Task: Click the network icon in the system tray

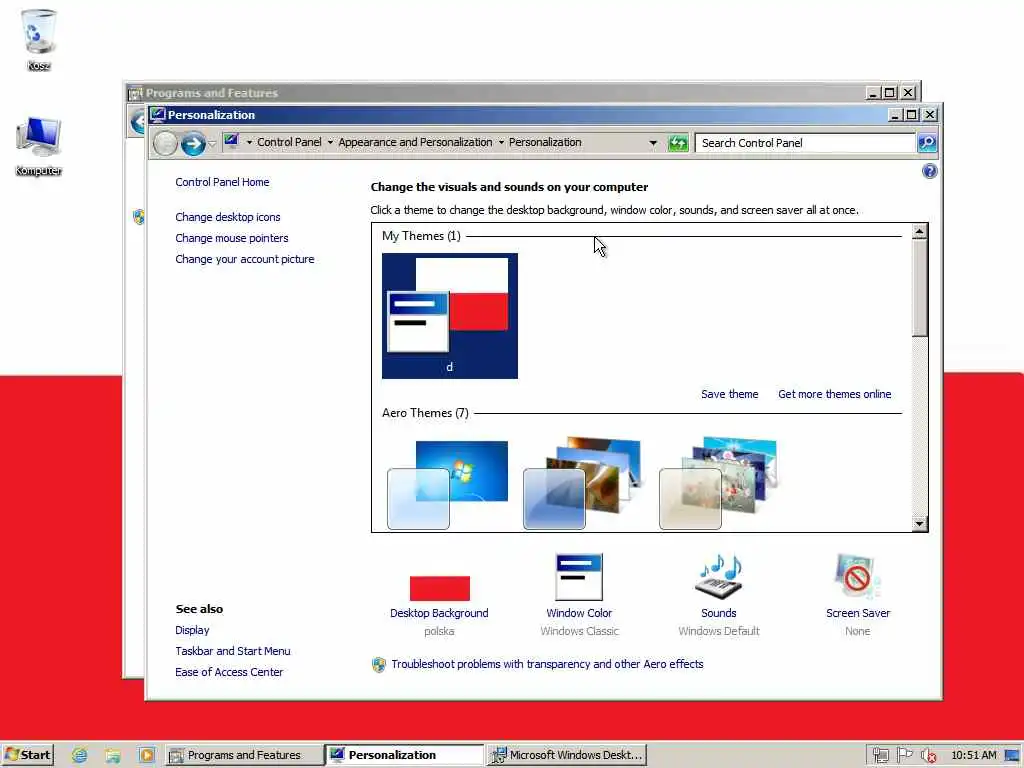Action: pyautogui.click(x=880, y=755)
